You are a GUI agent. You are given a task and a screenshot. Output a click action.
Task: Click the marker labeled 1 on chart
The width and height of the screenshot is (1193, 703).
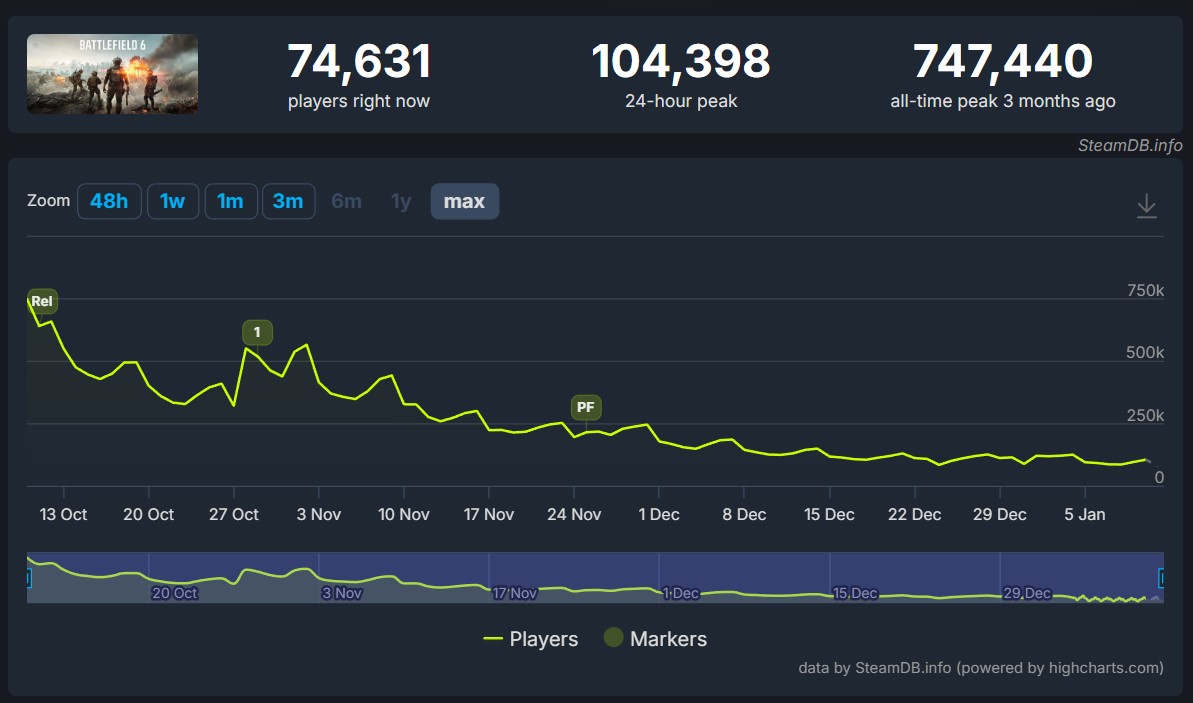(257, 332)
